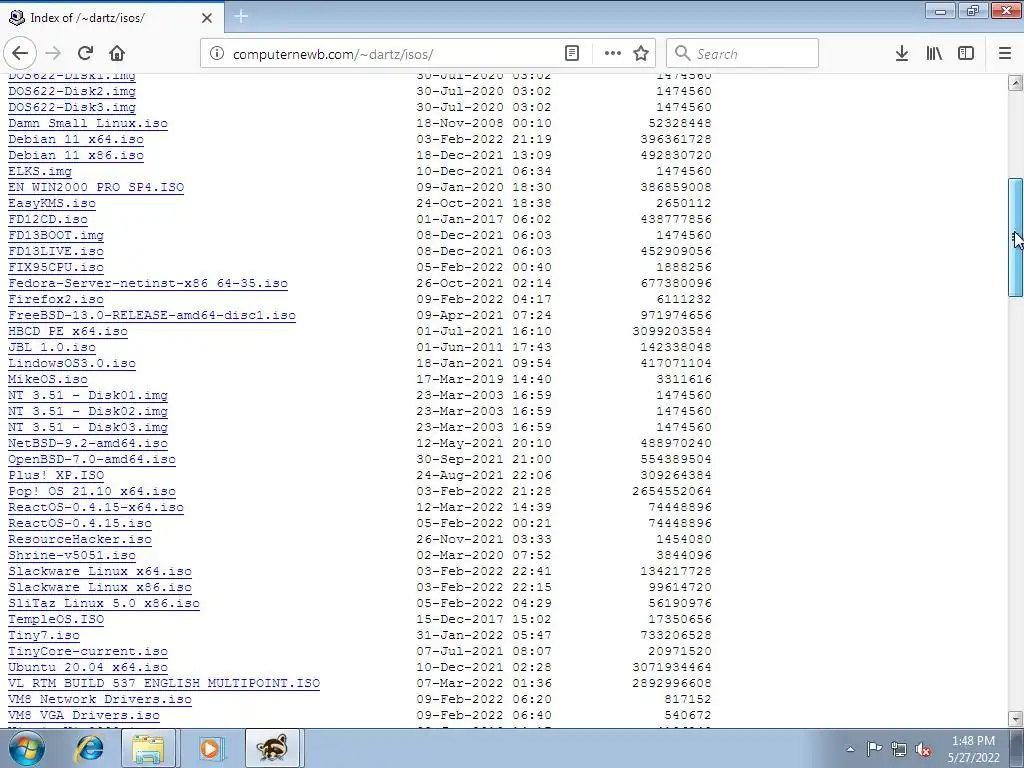Show sidebars icon in toolbar
The width and height of the screenshot is (1024, 768).
(x=966, y=54)
